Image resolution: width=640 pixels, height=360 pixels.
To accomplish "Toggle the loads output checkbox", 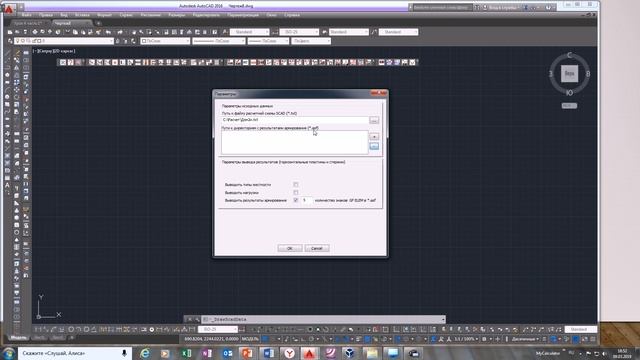I will [296, 192].
